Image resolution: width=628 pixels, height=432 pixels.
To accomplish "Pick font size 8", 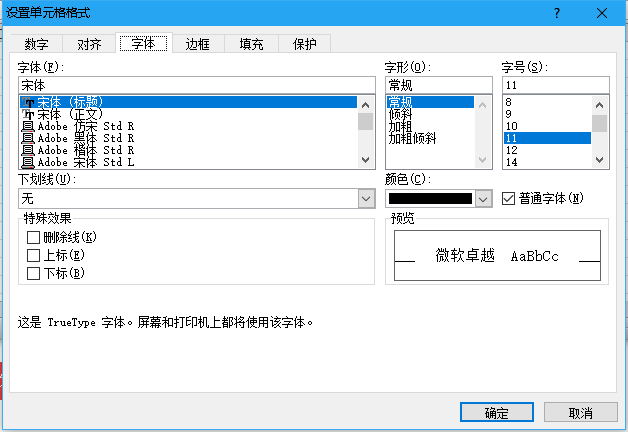I will 547,102.
